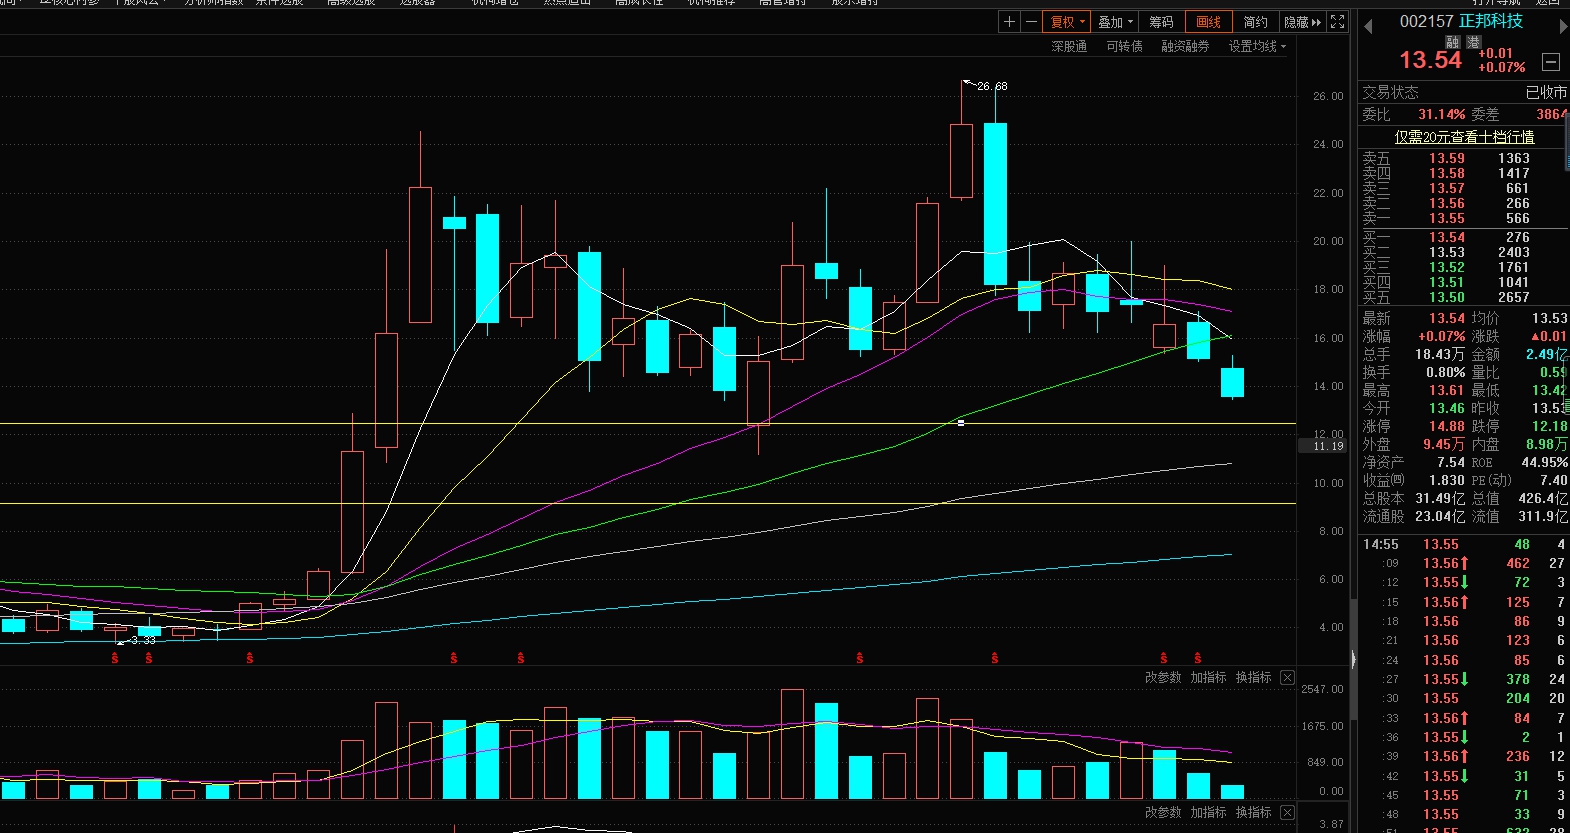This screenshot has height=833, width=1570.
Task: Click the buy-one price 13.54 in order book
Action: point(1446,237)
